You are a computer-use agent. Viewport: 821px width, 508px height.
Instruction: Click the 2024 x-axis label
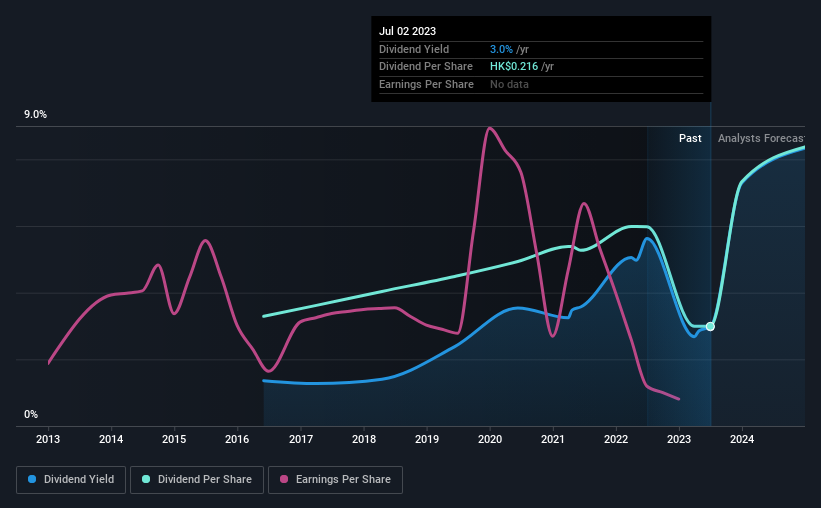click(742, 439)
